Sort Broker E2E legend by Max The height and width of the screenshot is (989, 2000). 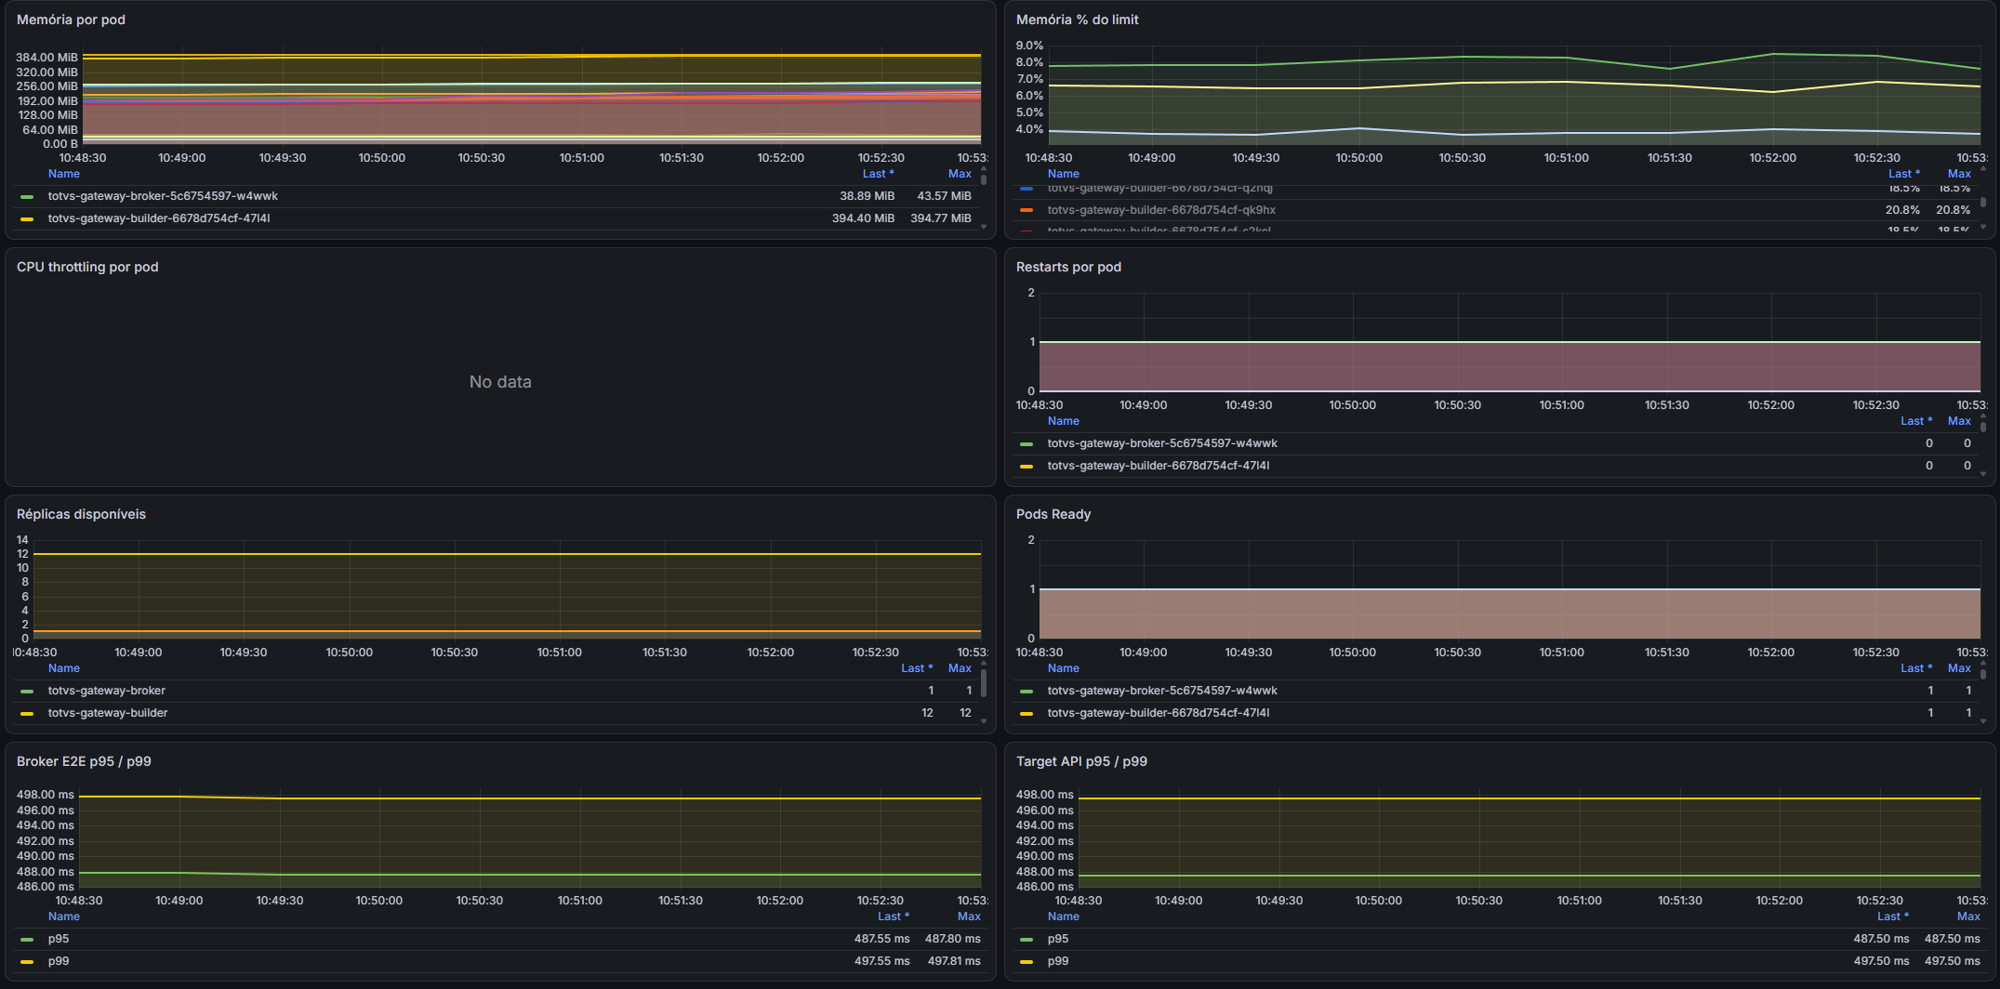969,916
